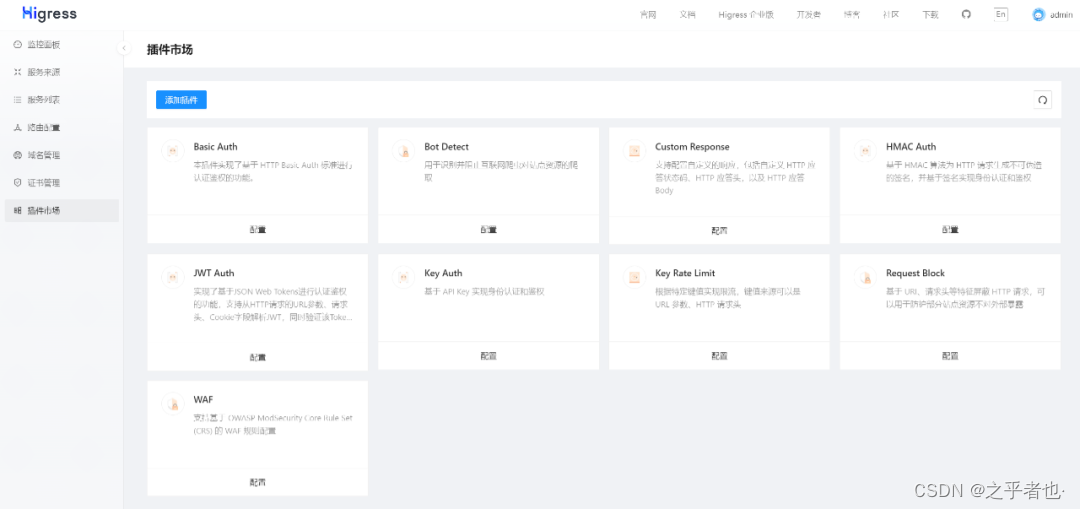This screenshot has width=1080, height=509.
Task: Click the Request Block plugin icon
Action: 865,278
